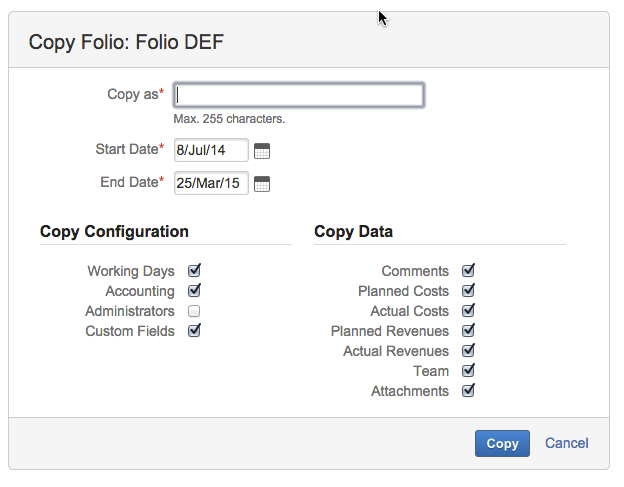Click the Start Date input field
The width and height of the screenshot is (624, 487).
click(x=210, y=151)
